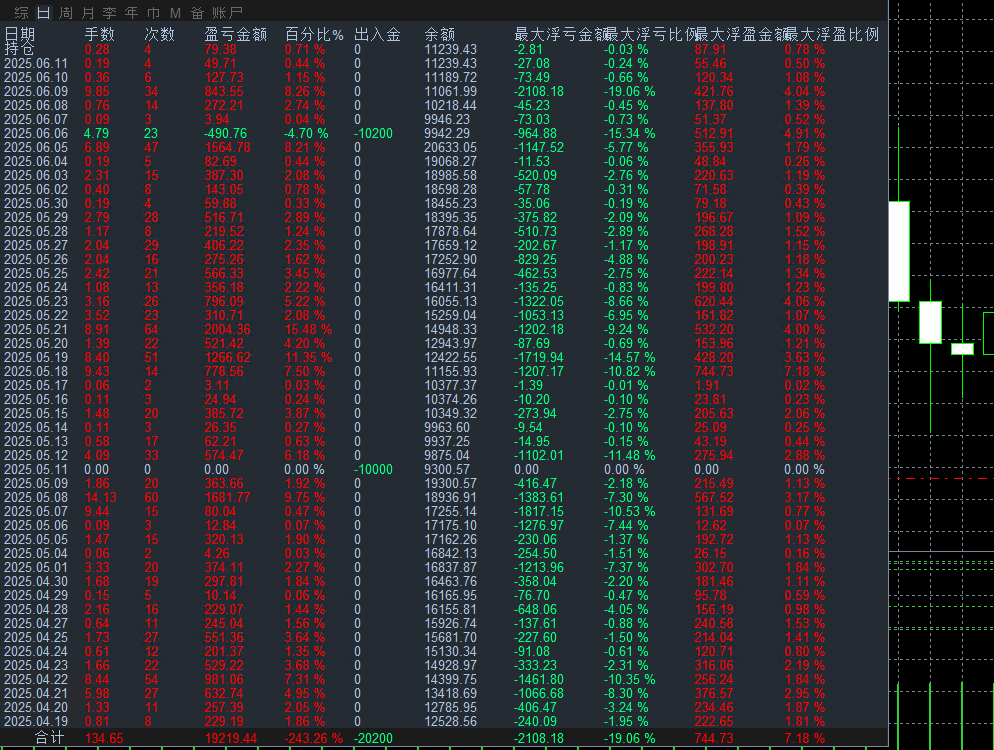Switch to the 月 monthly tab

pos(88,13)
